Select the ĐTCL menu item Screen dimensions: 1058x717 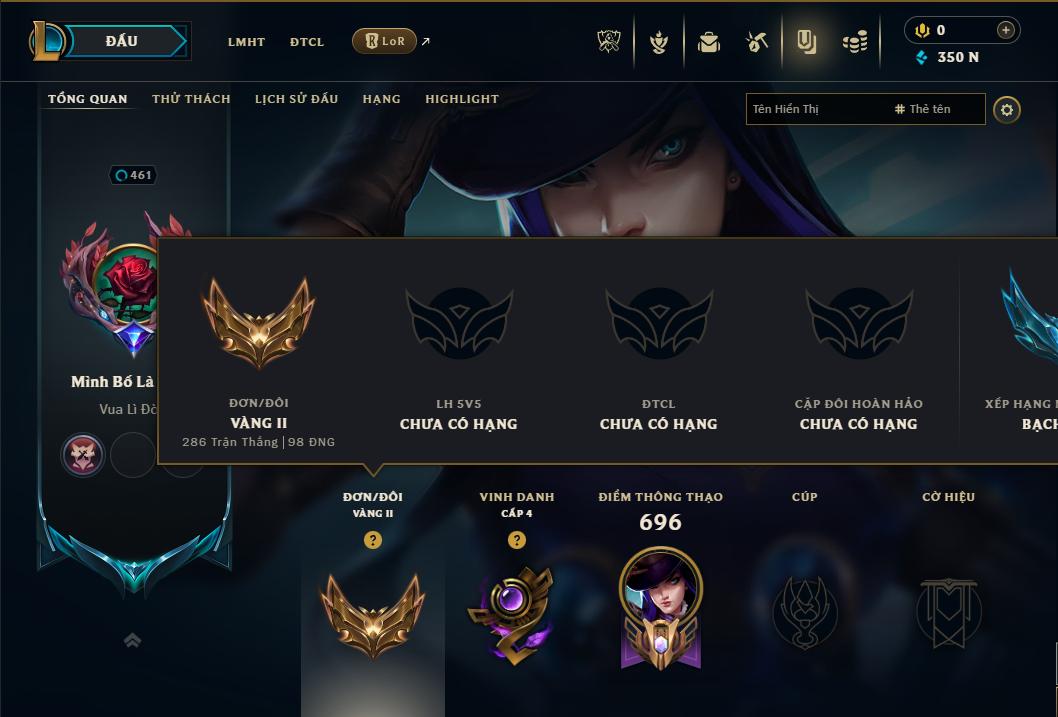(307, 42)
